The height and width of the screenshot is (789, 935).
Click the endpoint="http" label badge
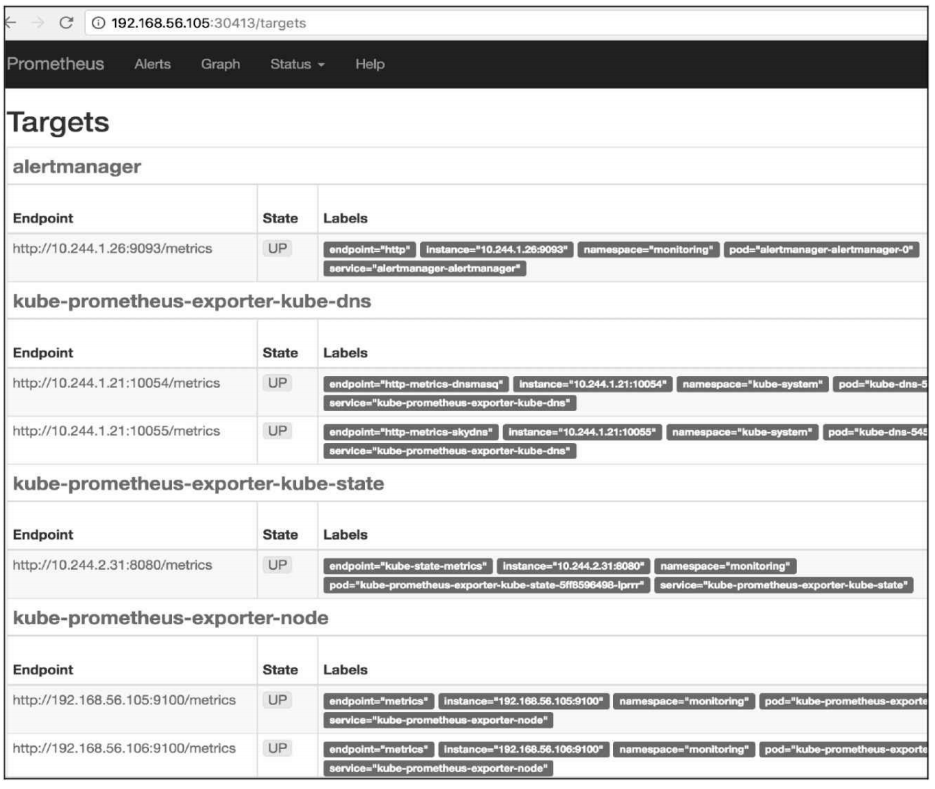[370, 250]
